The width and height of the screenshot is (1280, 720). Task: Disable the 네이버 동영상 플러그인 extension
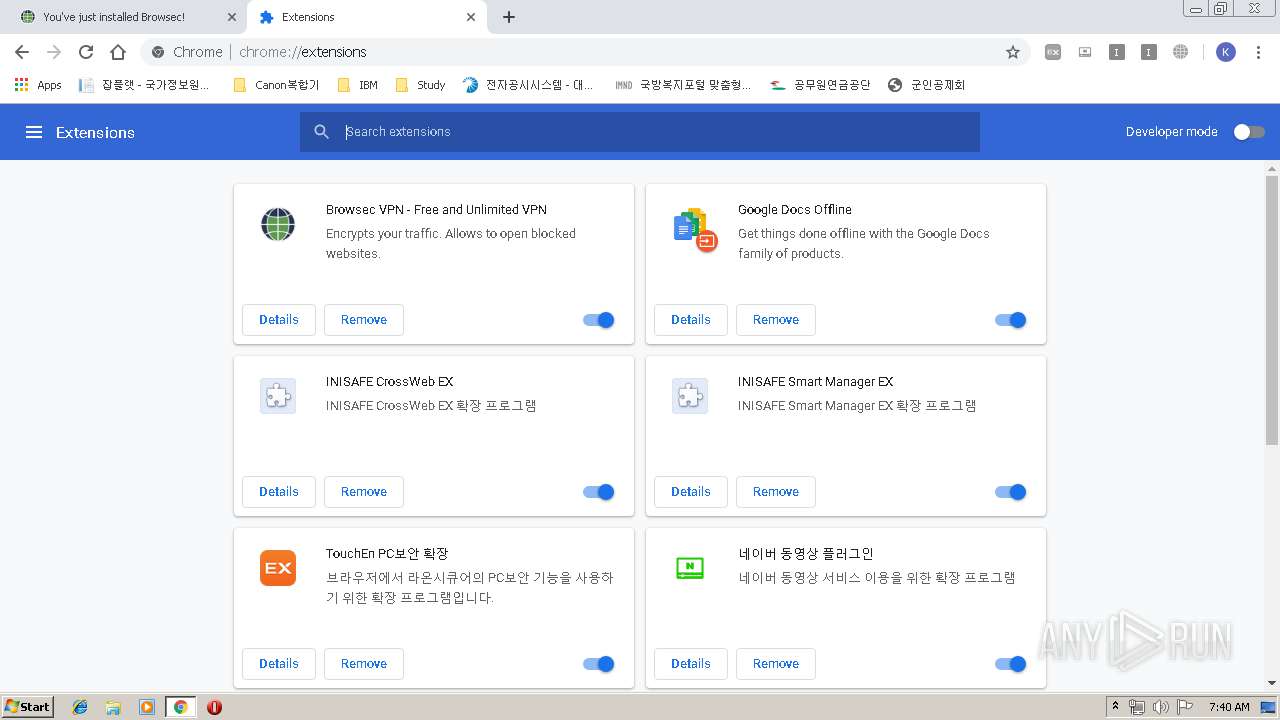coord(1011,664)
